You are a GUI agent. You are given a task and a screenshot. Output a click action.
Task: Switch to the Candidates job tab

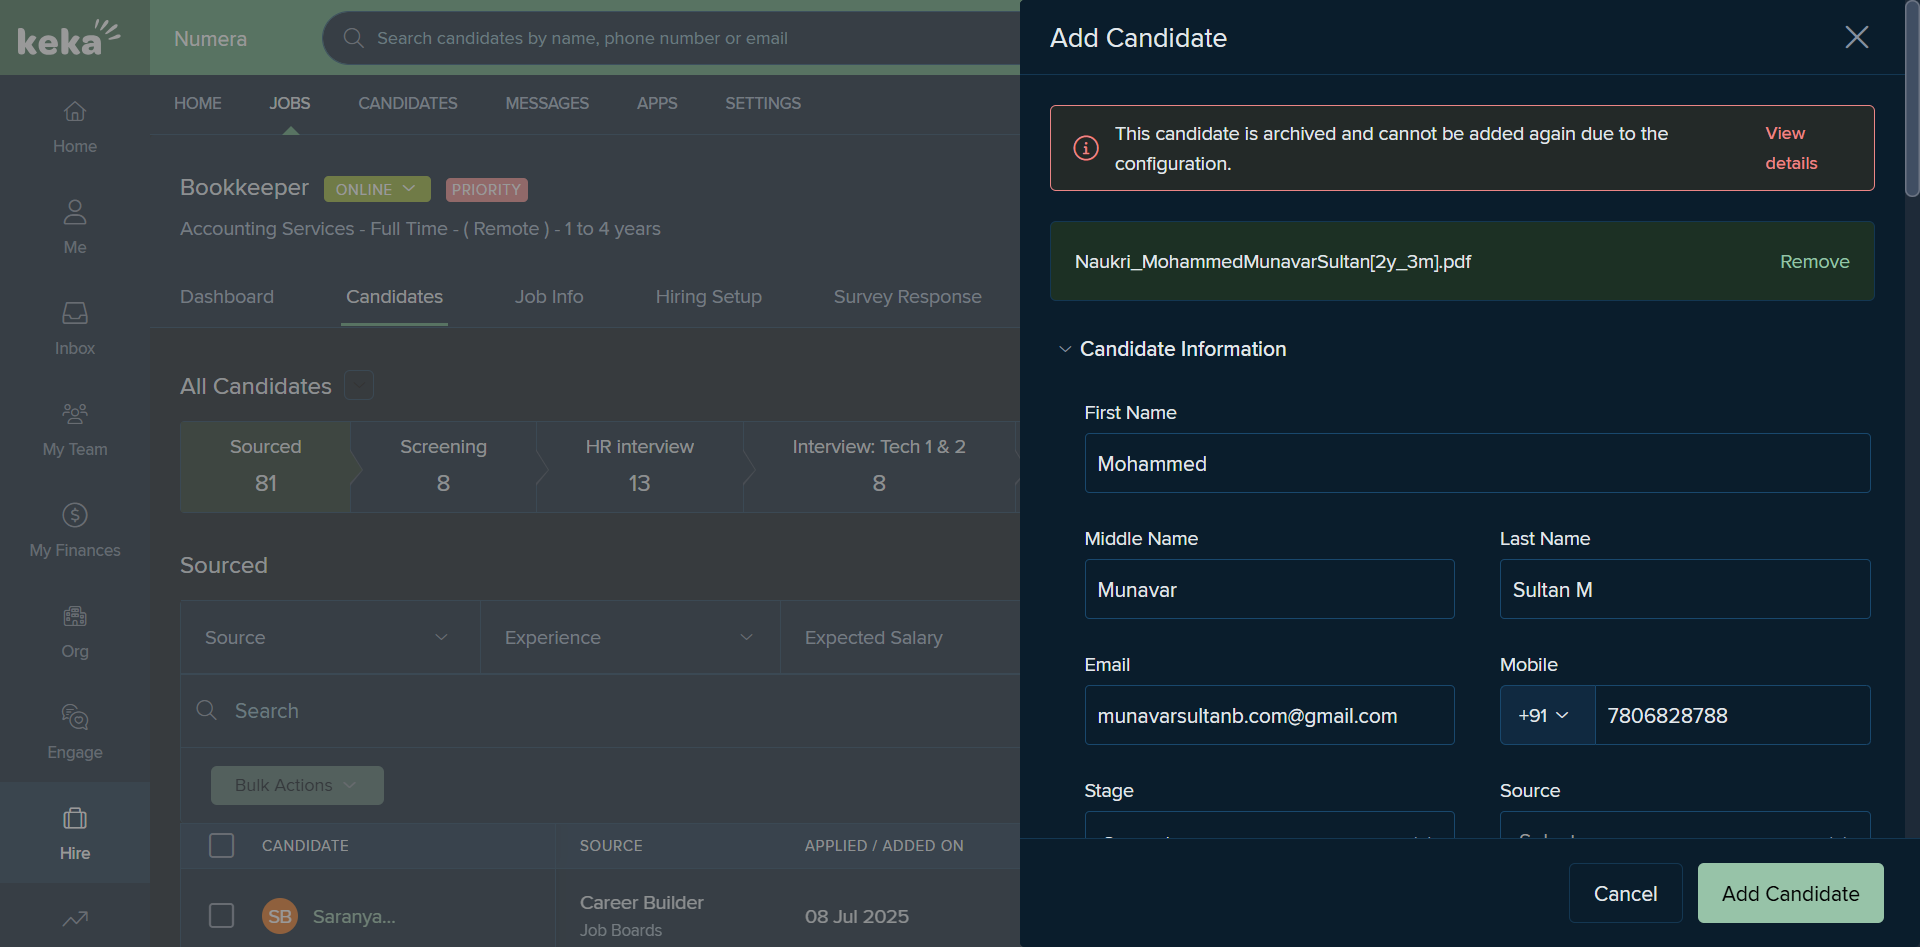(x=394, y=297)
